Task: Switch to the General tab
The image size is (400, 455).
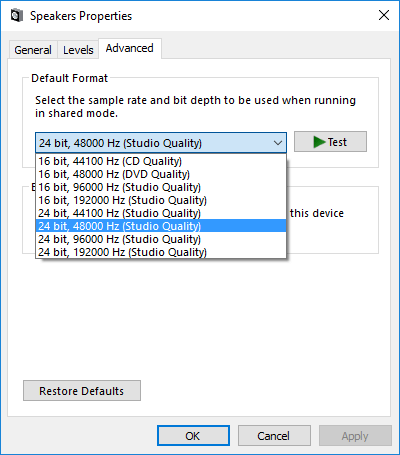Action: click(x=33, y=50)
